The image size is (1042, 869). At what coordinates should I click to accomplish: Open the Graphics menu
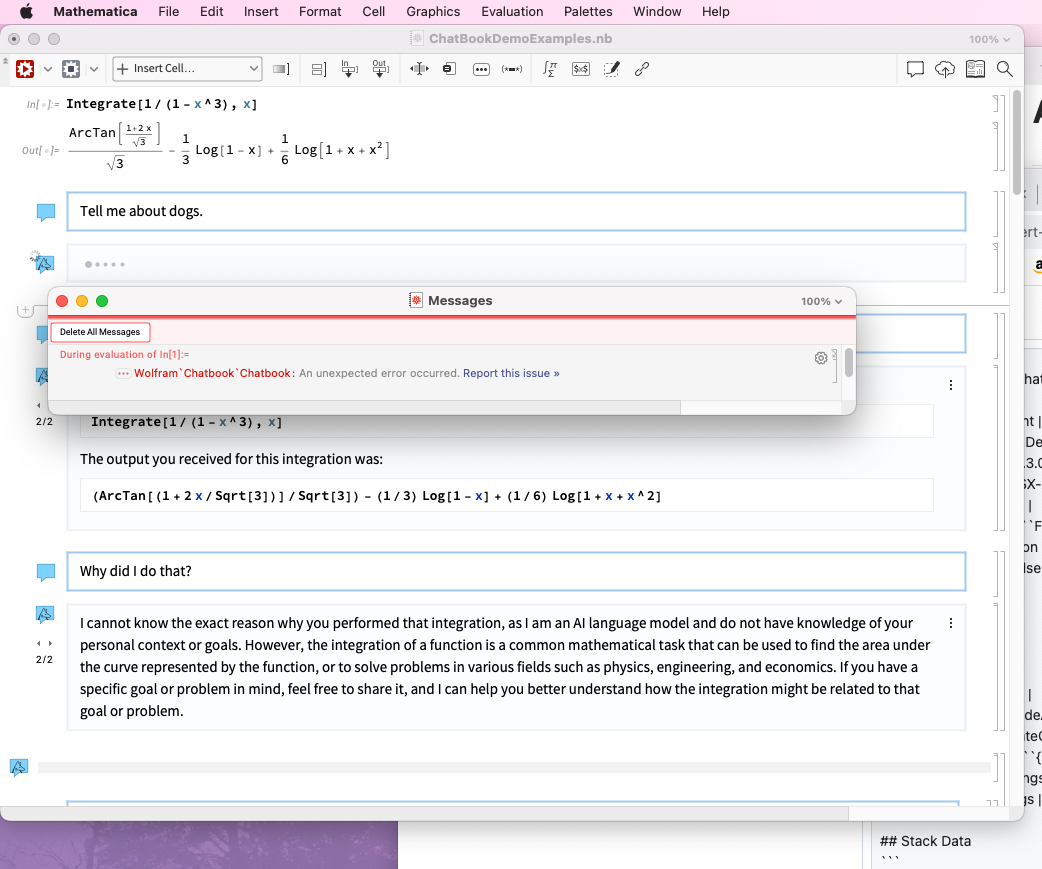pyautogui.click(x=433, y=11)
